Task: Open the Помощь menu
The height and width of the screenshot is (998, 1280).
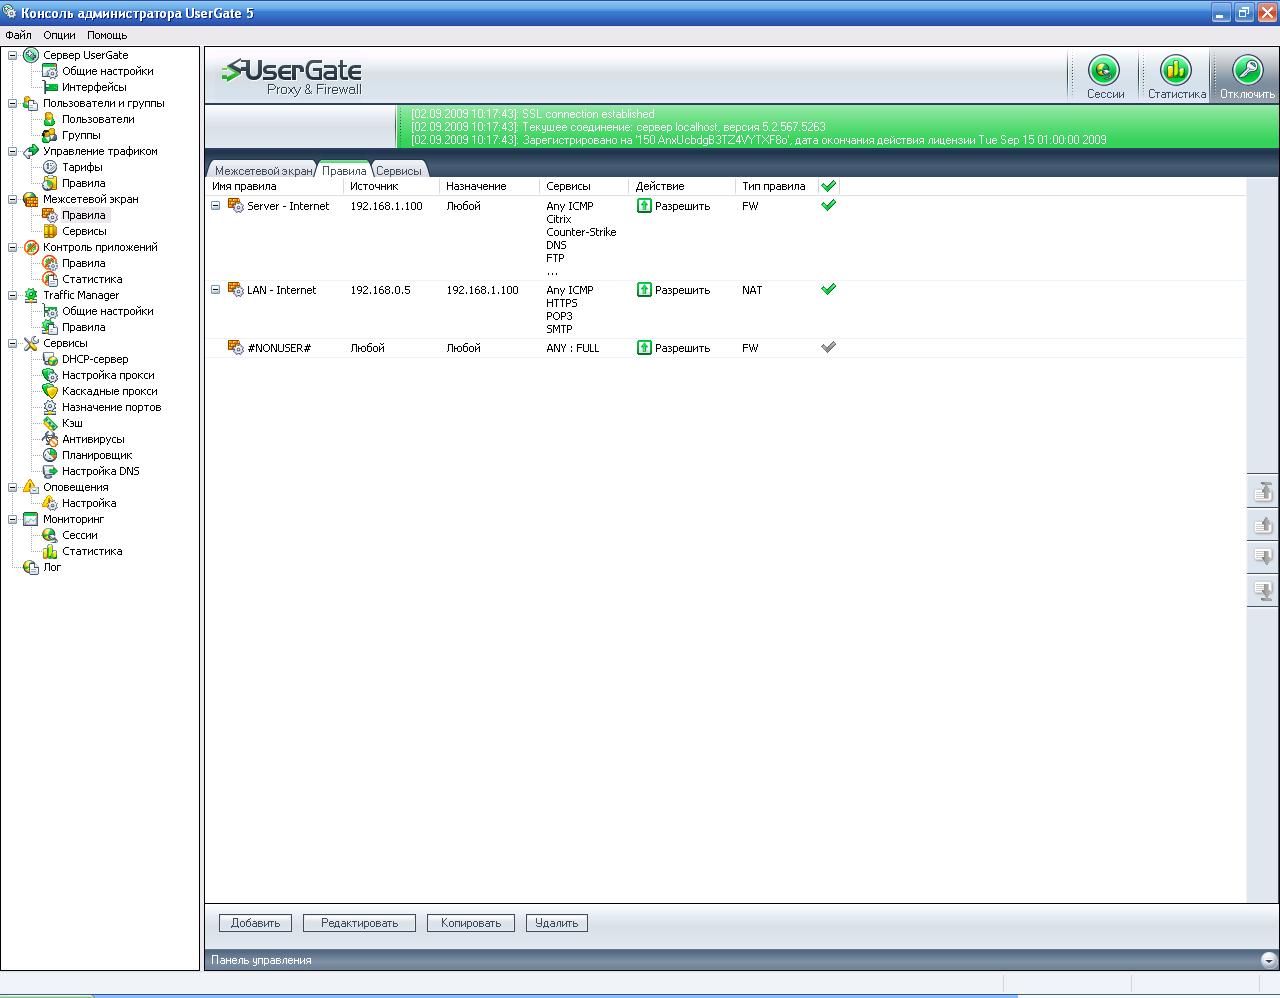Action: tap(107, 35)
